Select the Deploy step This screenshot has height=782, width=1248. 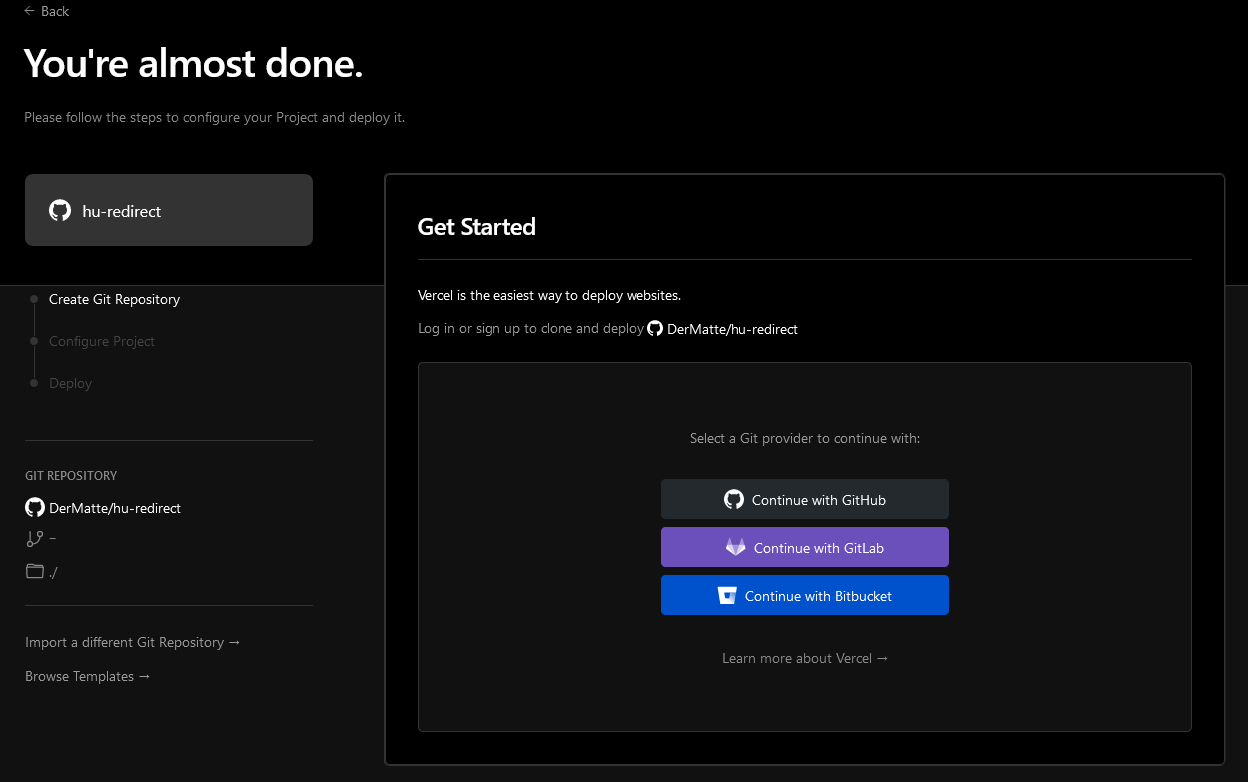click(x=70, y=383)
